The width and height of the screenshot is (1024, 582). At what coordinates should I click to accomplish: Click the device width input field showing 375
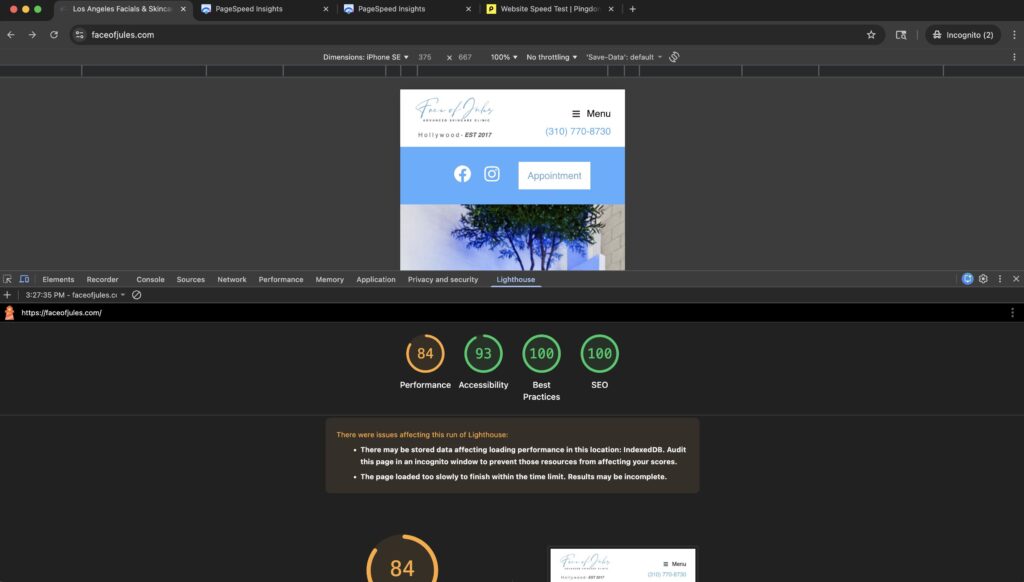pyautogui.click(x=427, y=57)
